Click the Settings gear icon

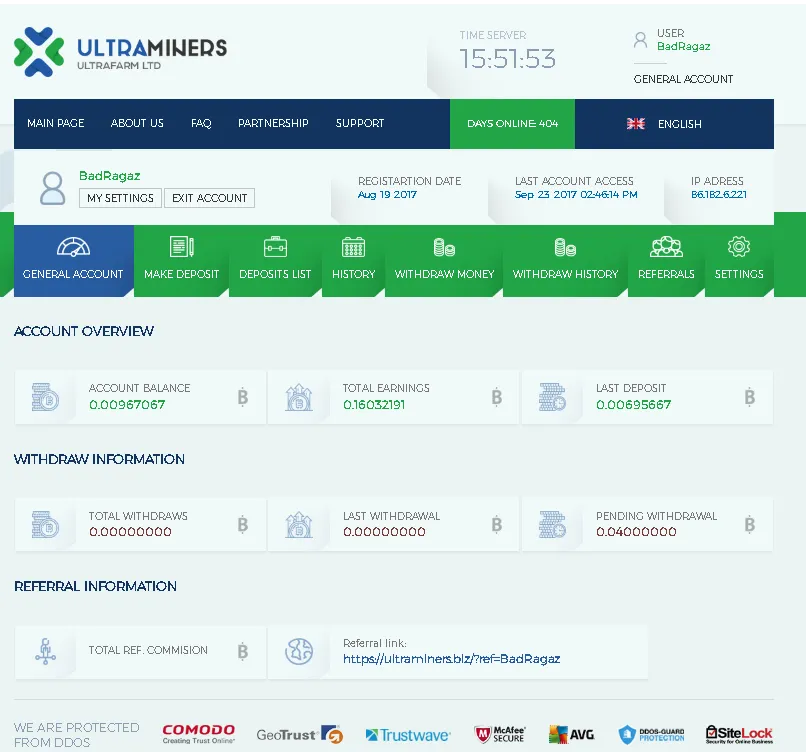coord(739,247)
